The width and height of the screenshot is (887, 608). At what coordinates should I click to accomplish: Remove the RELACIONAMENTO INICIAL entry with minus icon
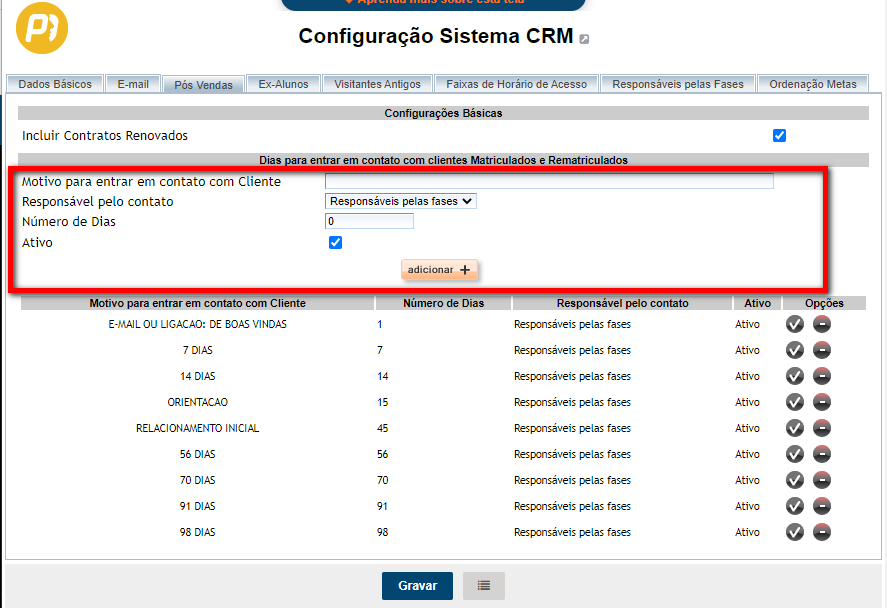coord(822,428)
